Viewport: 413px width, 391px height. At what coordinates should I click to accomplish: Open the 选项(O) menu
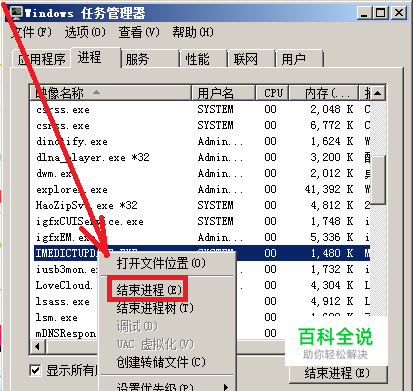pos(85,32)
